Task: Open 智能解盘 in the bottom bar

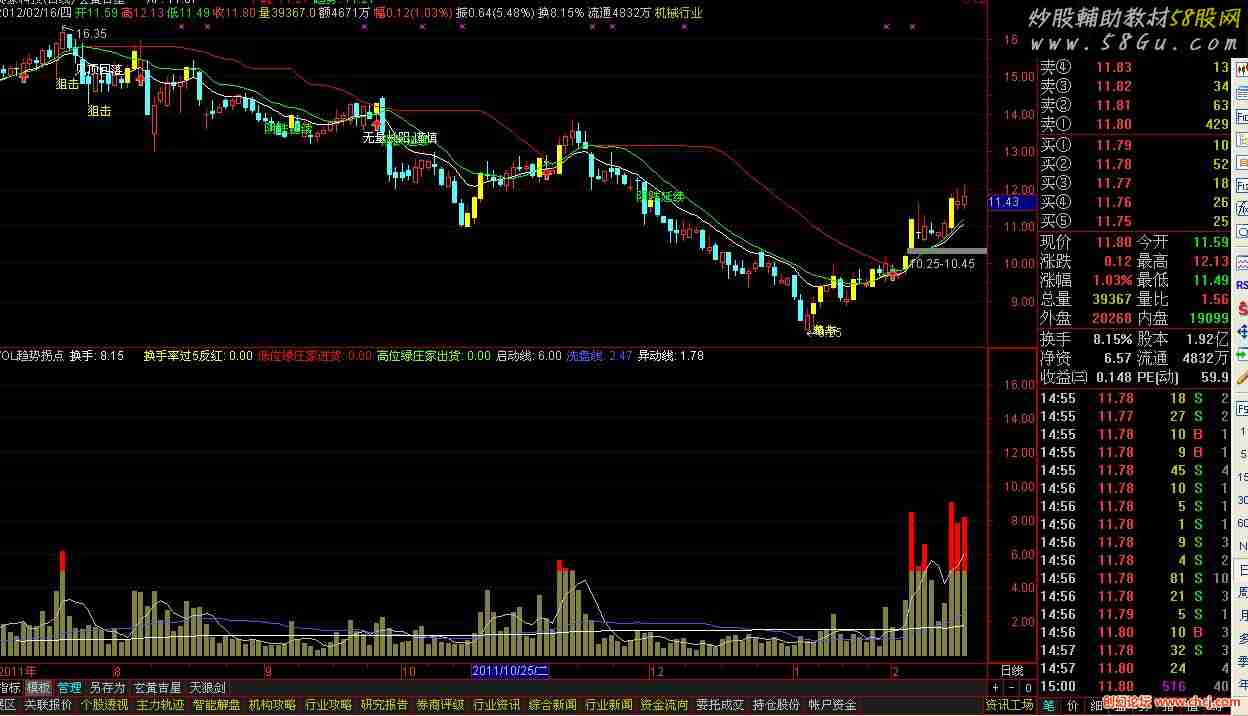Action: point(217,705)
